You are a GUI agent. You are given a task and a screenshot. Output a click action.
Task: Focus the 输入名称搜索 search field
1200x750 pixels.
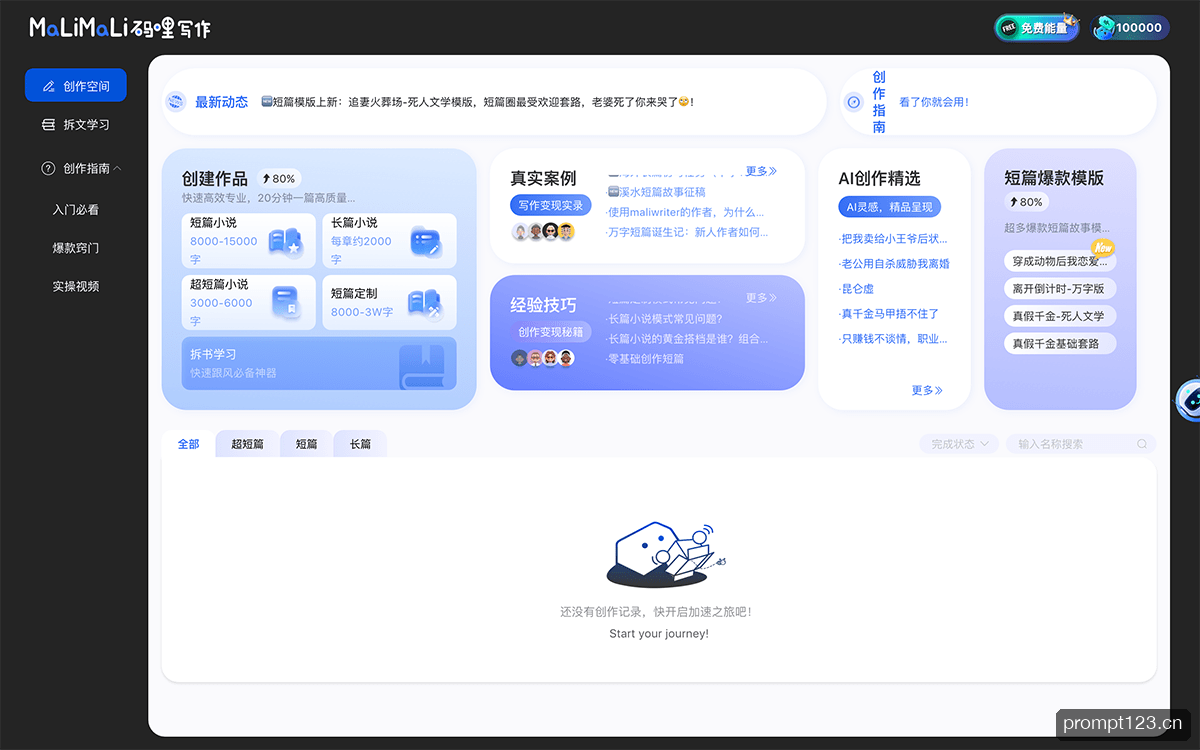[x=1081, y=444]
